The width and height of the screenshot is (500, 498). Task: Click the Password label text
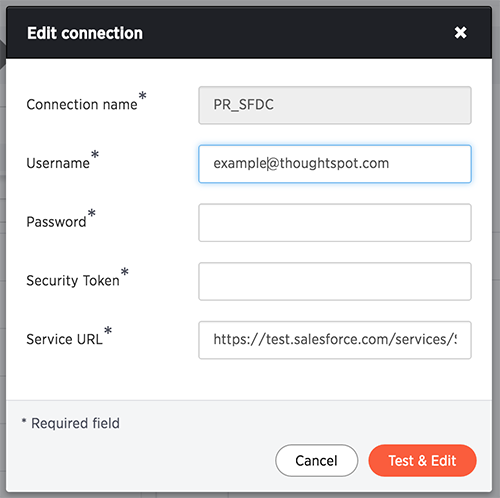56,222
